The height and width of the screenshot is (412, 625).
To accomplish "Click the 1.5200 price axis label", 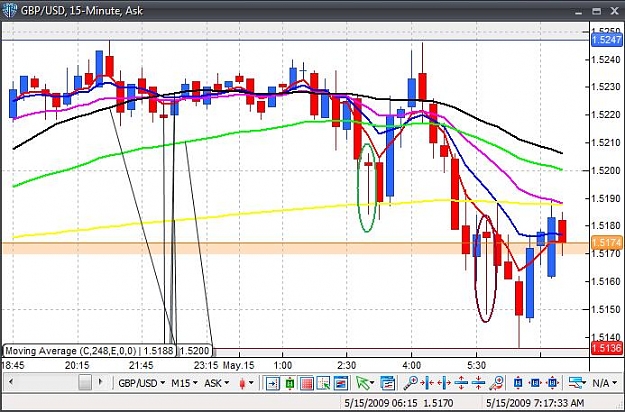I will coord(606,171).
